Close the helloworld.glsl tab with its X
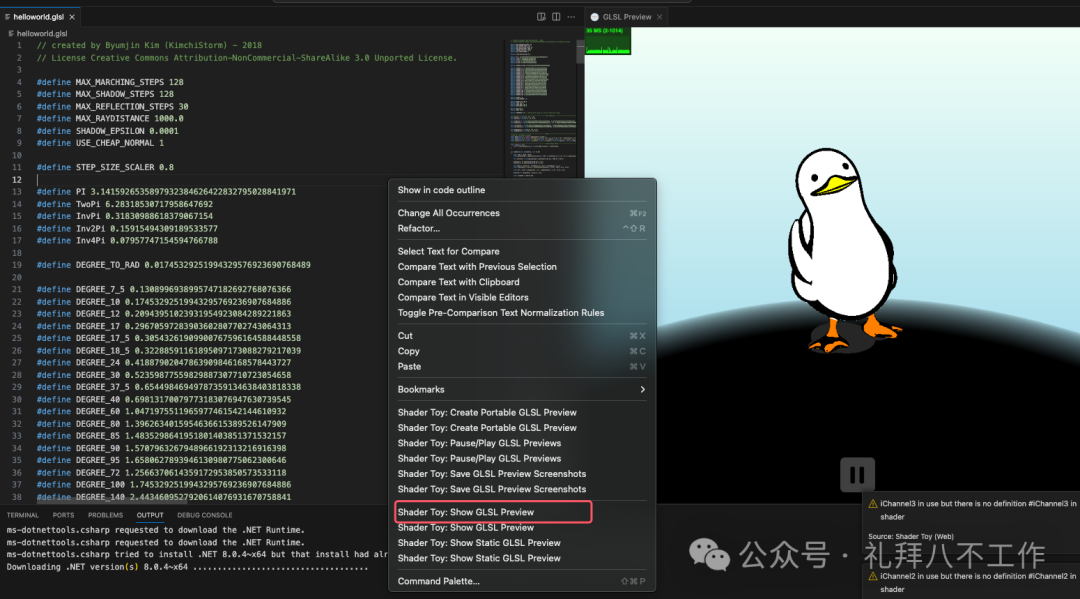This screenshot has width=1080, height=599. coord(72,17)
